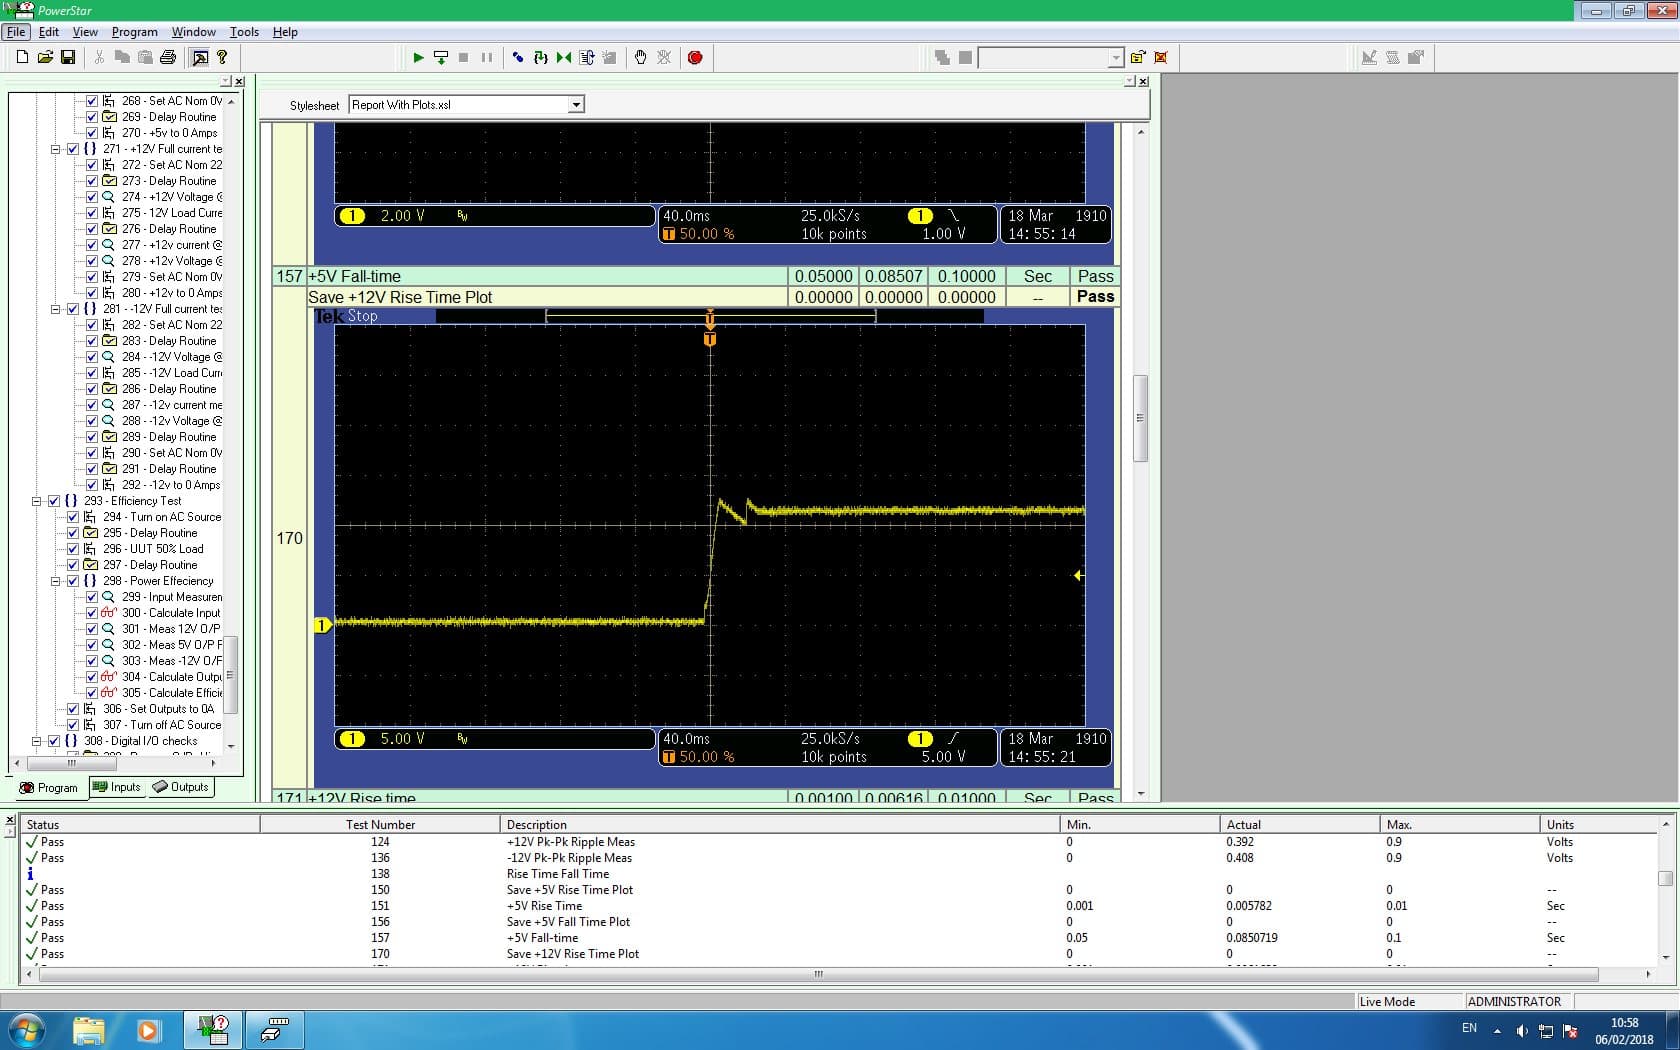Screen dimensions: 1680x1050
Task: Click the PowerStar taskbar application icon
Action: coord(213,1029)
